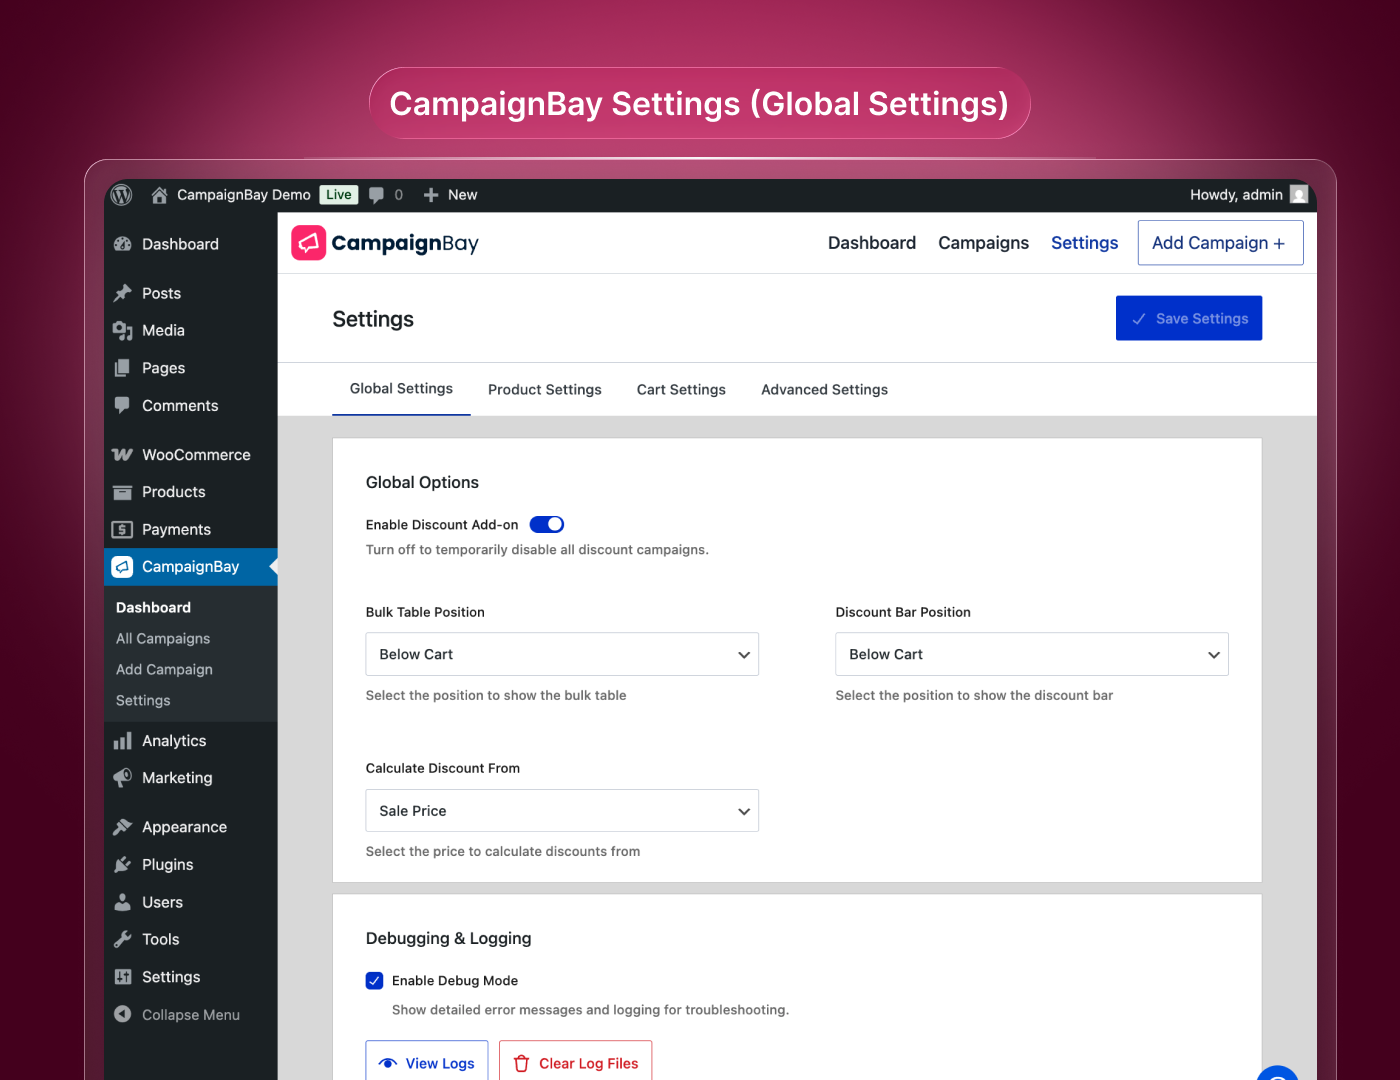1400x1080 pixels.
Task: Click the Media library icon
Action: pos(123,331)
